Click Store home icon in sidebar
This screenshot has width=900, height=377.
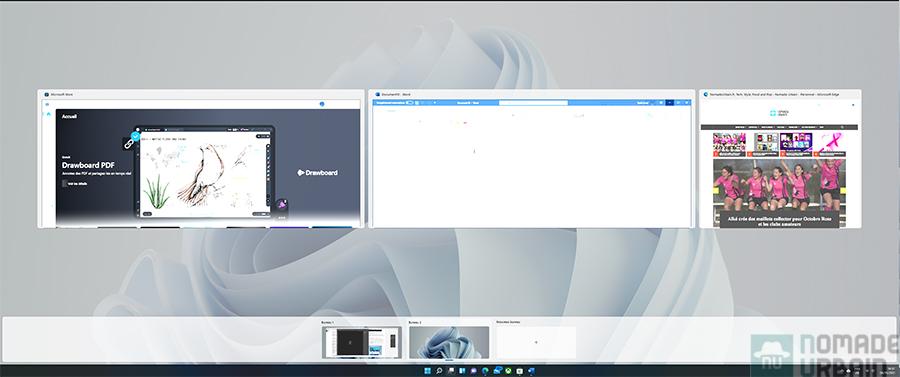(x=49, y=114)
